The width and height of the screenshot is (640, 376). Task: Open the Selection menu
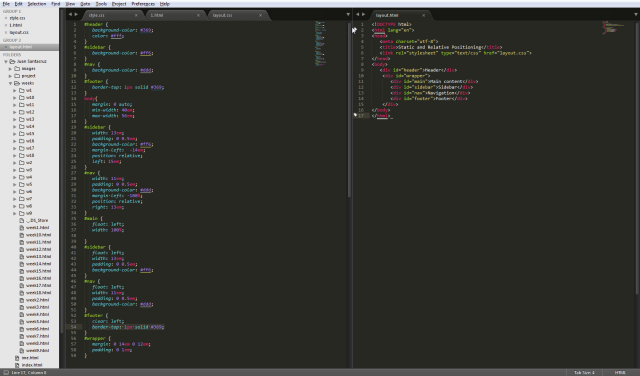coord(37,4)
